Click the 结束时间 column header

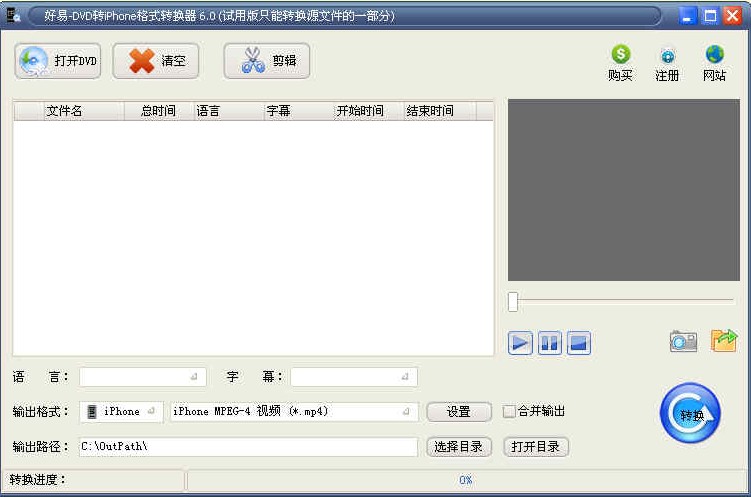click(440, 111)
